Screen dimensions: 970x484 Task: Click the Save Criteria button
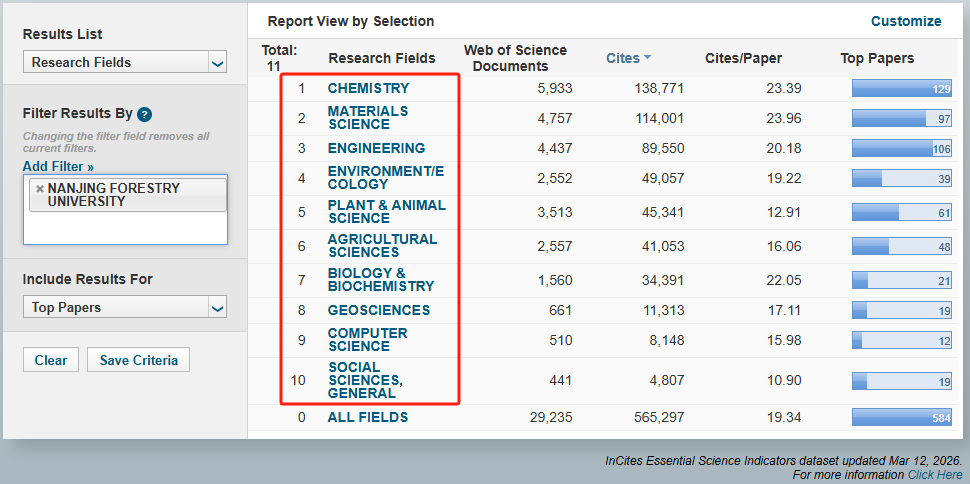click(x=138, y=360)
